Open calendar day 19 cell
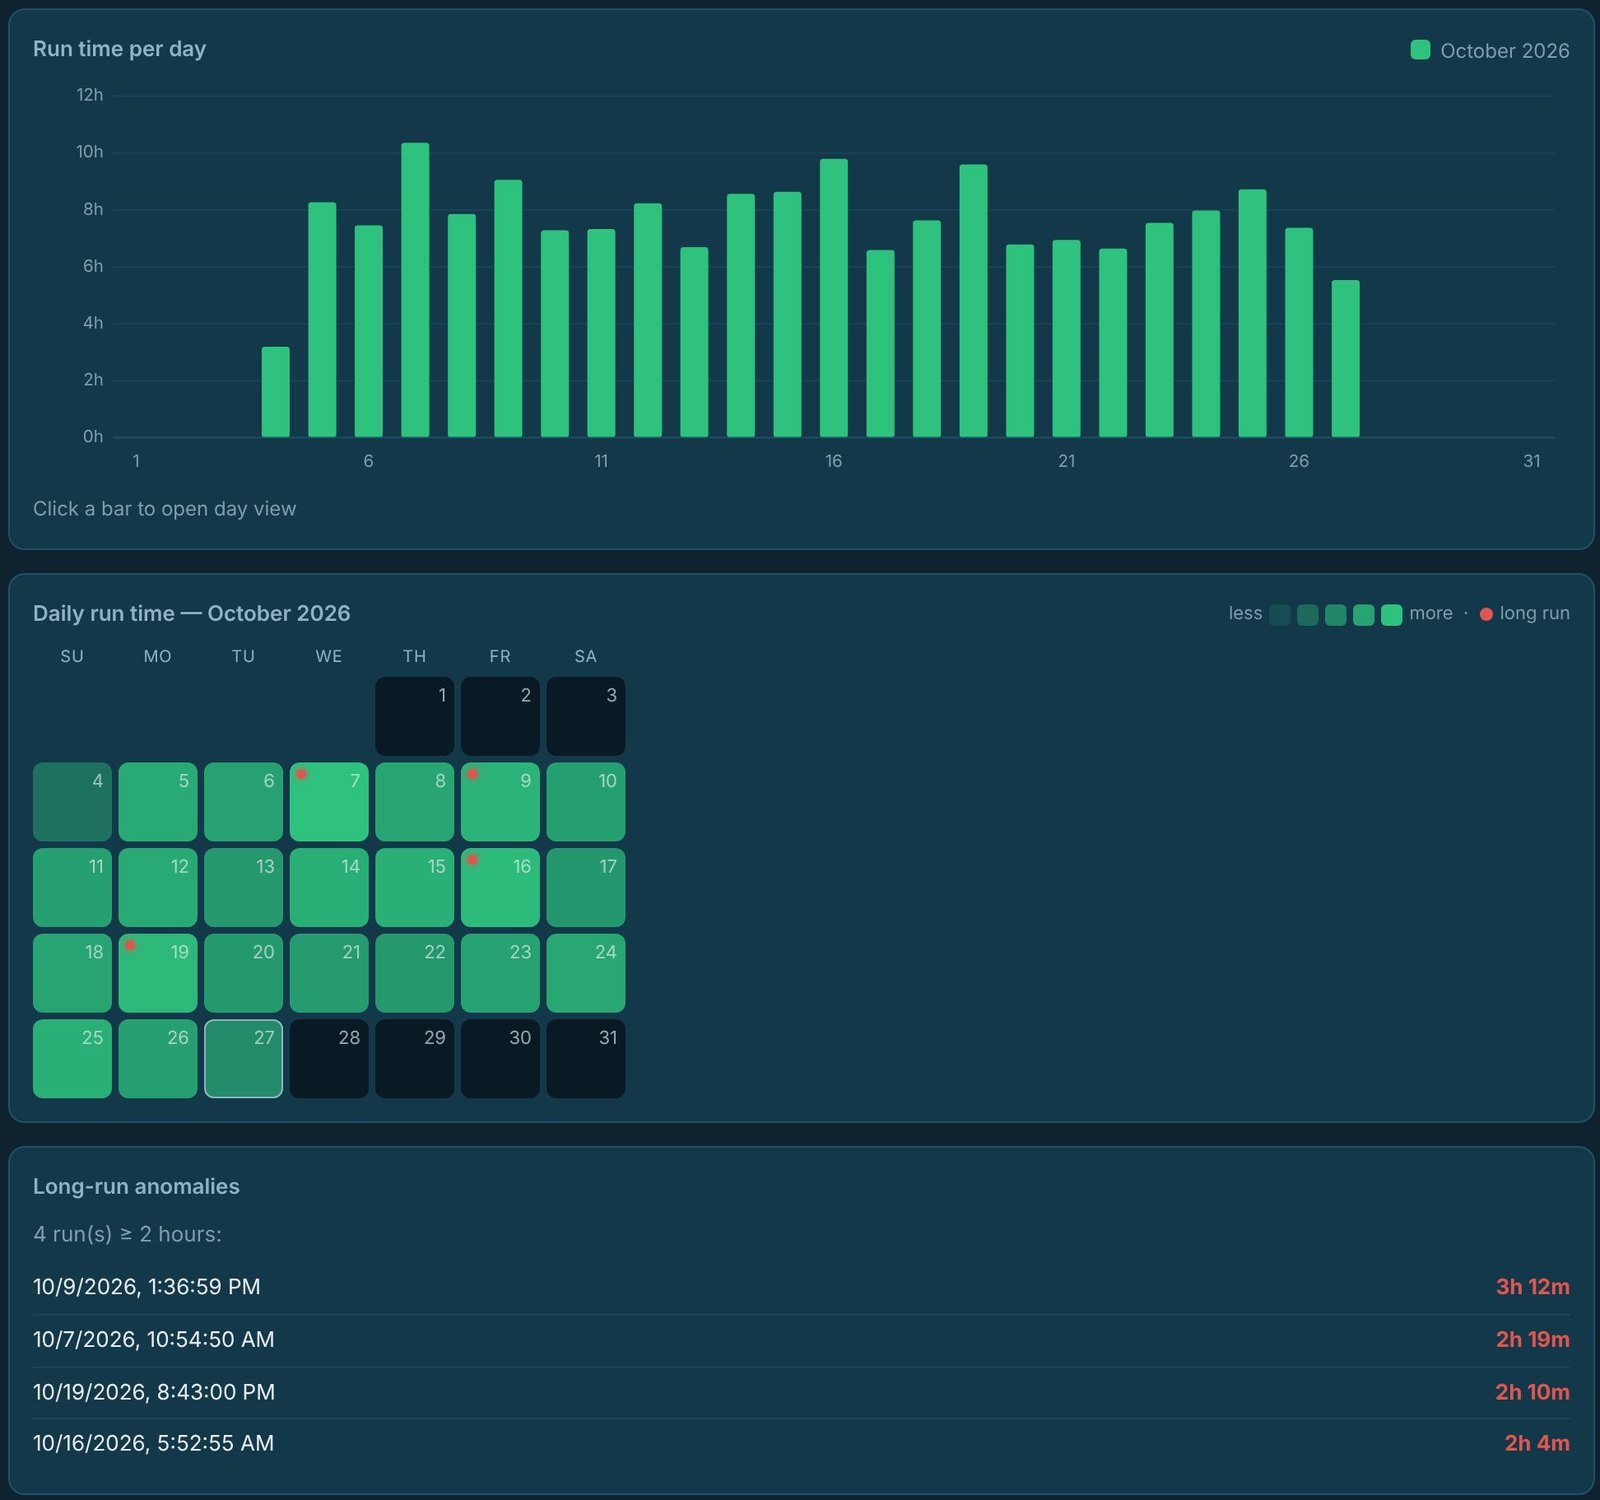This screenshot has width=1600, height=1500. pos(158,973)
